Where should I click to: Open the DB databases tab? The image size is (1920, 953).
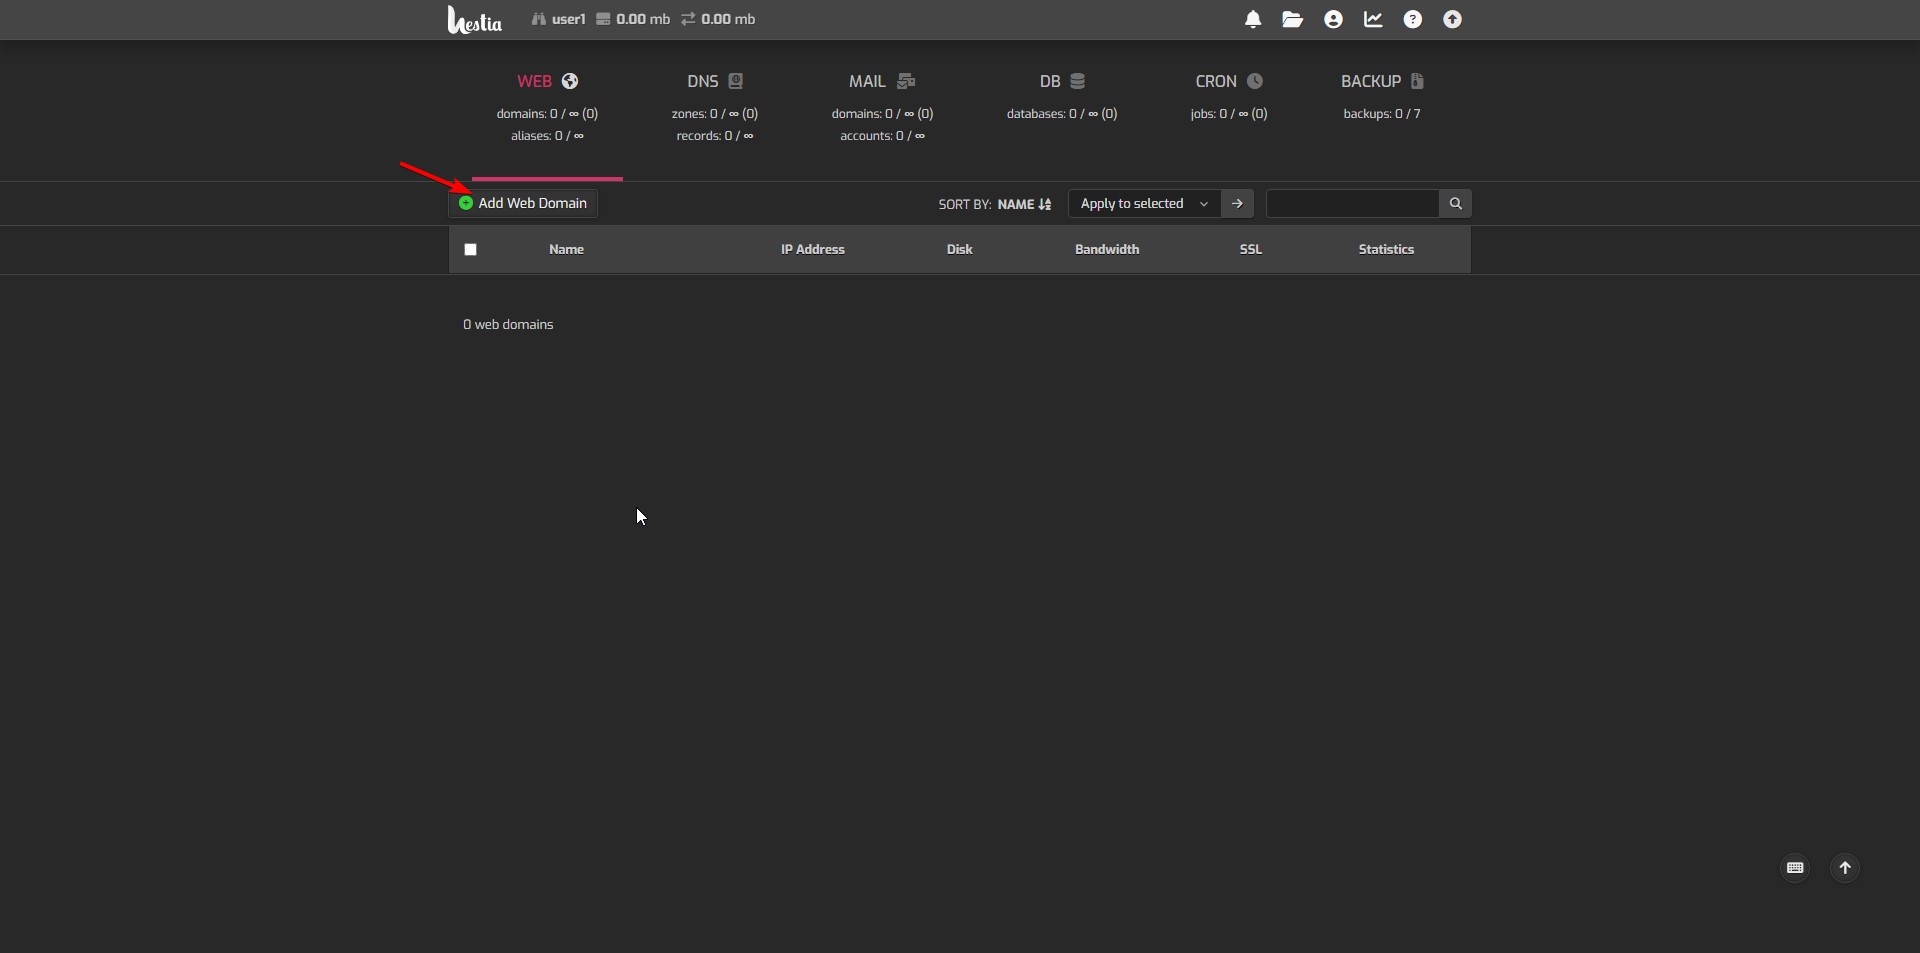pos(1061,82)
